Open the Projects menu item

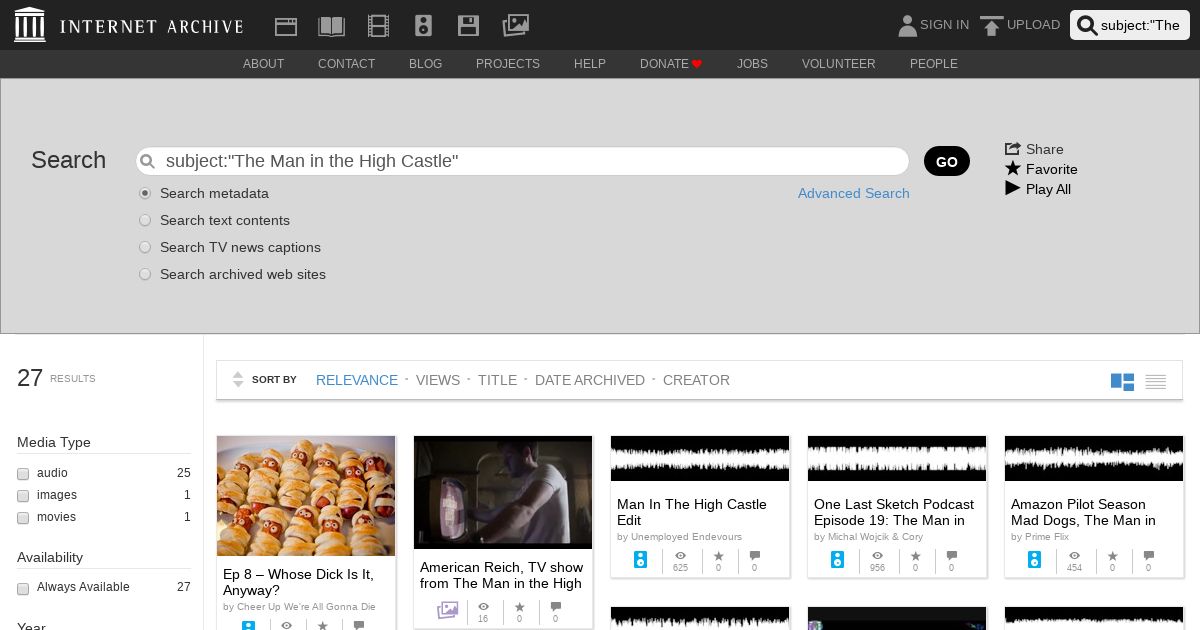click(508, 64)
